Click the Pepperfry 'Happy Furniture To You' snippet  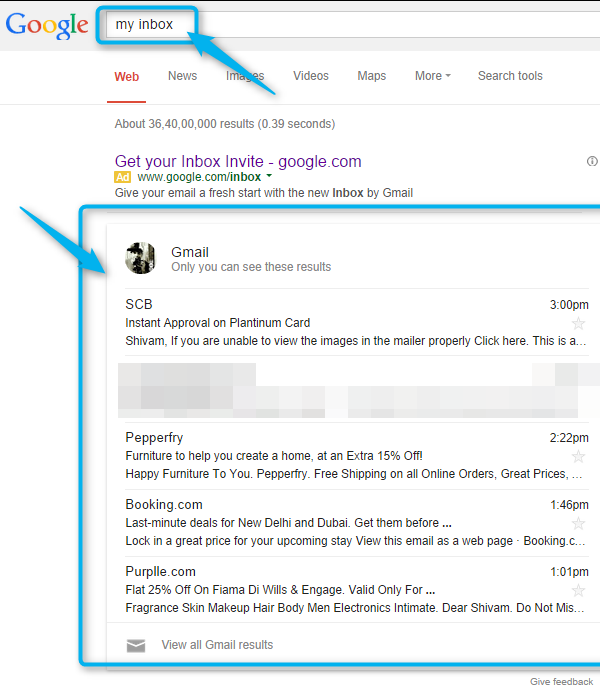point(354,474)
